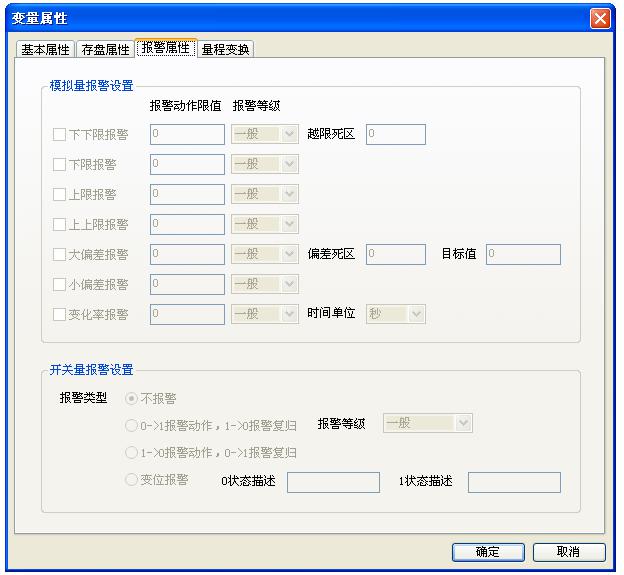
Task: Focus the 目标值 text box
Action: coord(523,254)
